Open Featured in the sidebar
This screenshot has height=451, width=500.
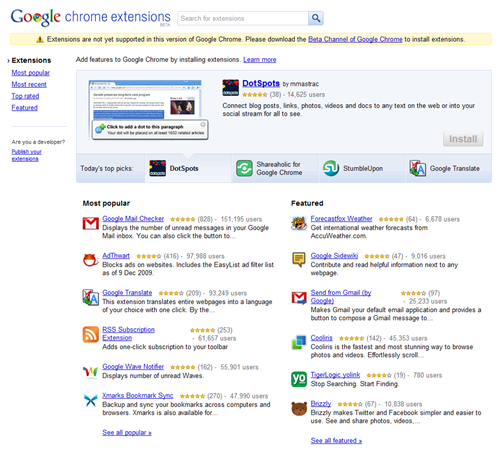pos(25,108)
